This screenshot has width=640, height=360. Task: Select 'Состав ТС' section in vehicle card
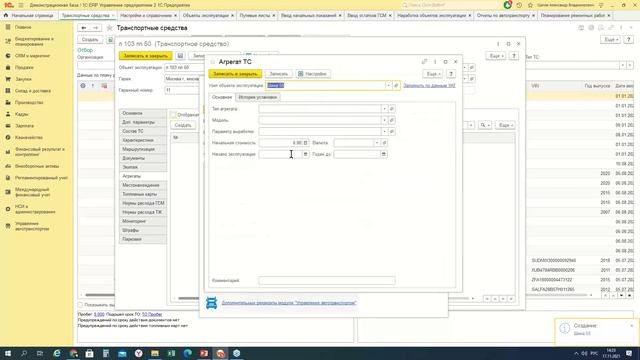click(143, 131)
